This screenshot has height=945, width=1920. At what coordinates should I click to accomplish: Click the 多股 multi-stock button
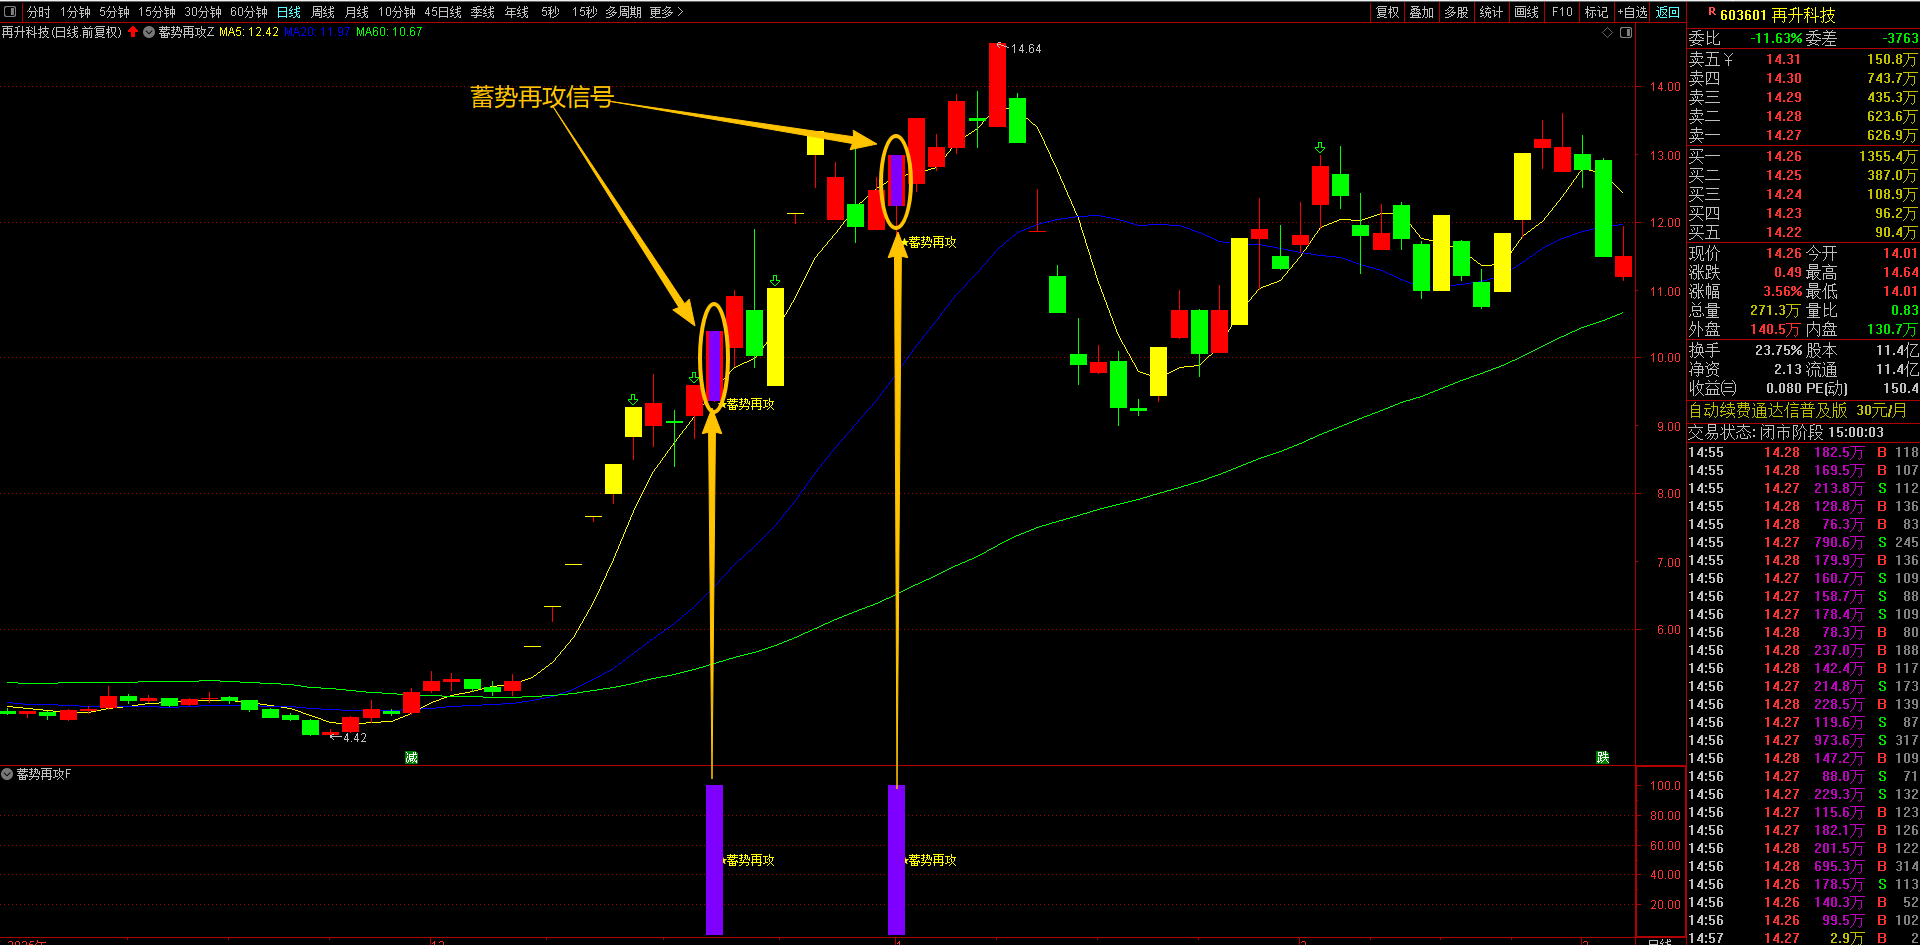[x=1457, y=12]
